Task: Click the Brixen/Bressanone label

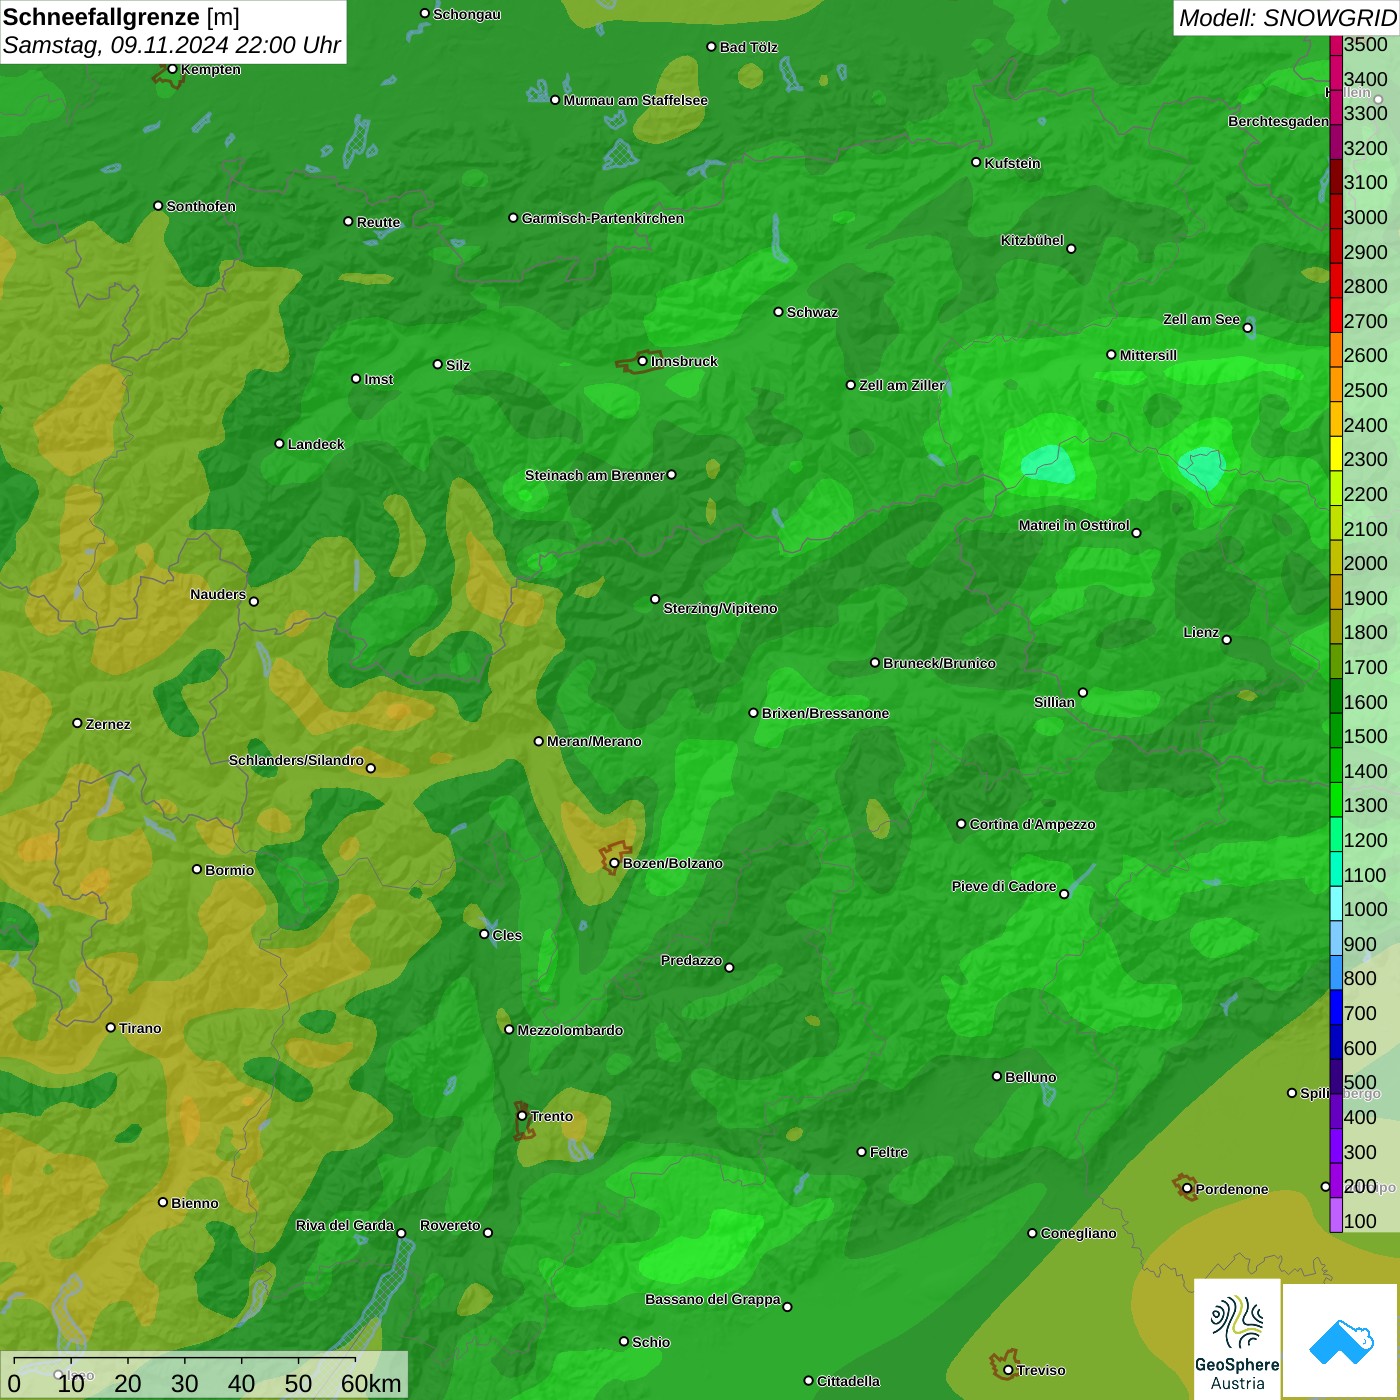Action: tap(825, 713)
